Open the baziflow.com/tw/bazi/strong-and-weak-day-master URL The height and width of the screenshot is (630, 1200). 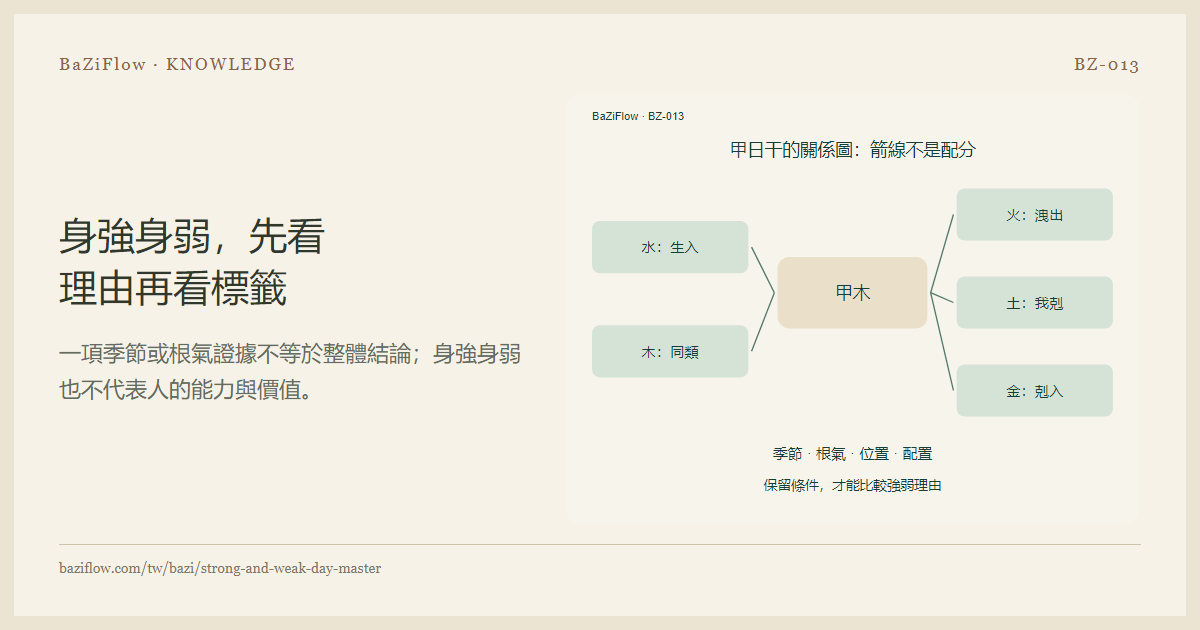pyautogui.click(x=220, y=568)
